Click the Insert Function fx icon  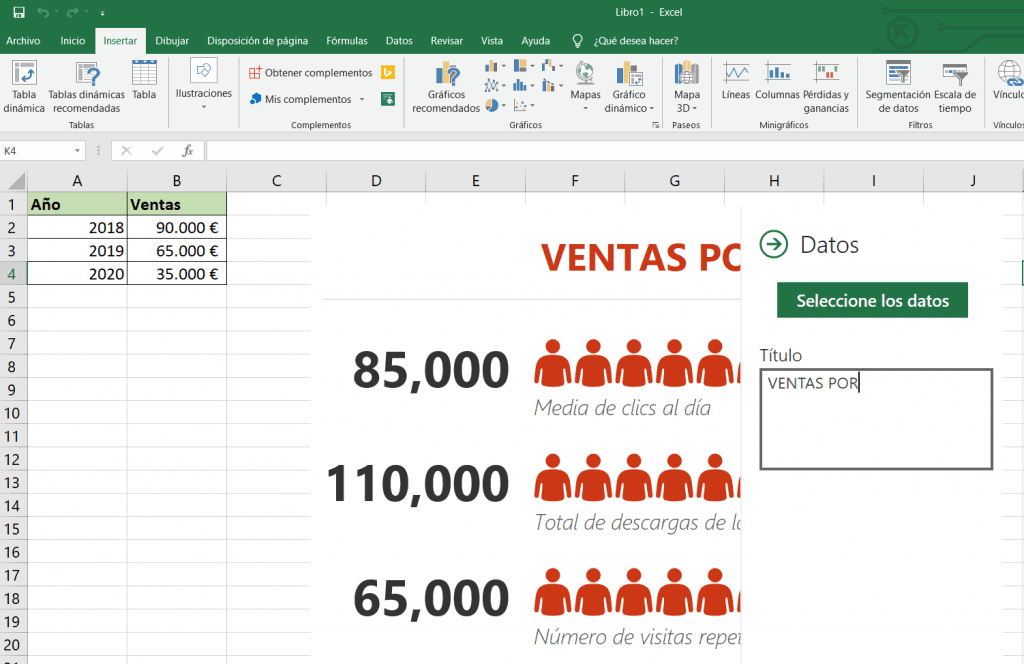[187, 151]
